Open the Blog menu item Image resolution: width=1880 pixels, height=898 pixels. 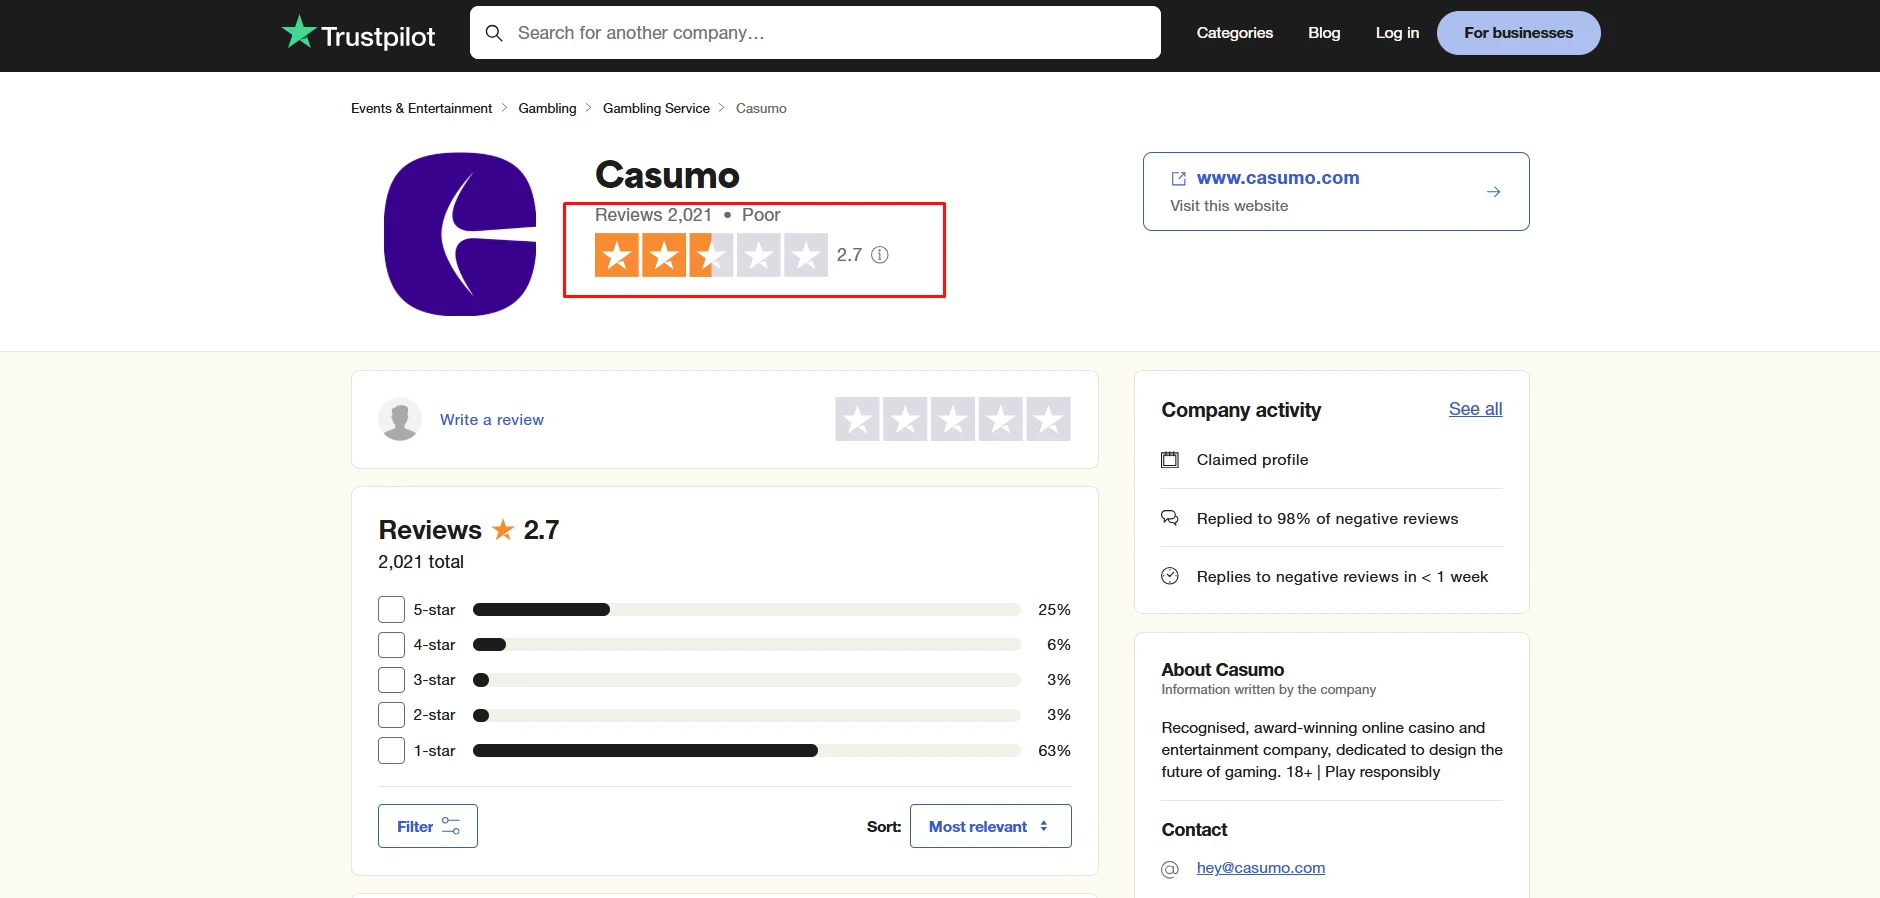tap(1324, 33)
